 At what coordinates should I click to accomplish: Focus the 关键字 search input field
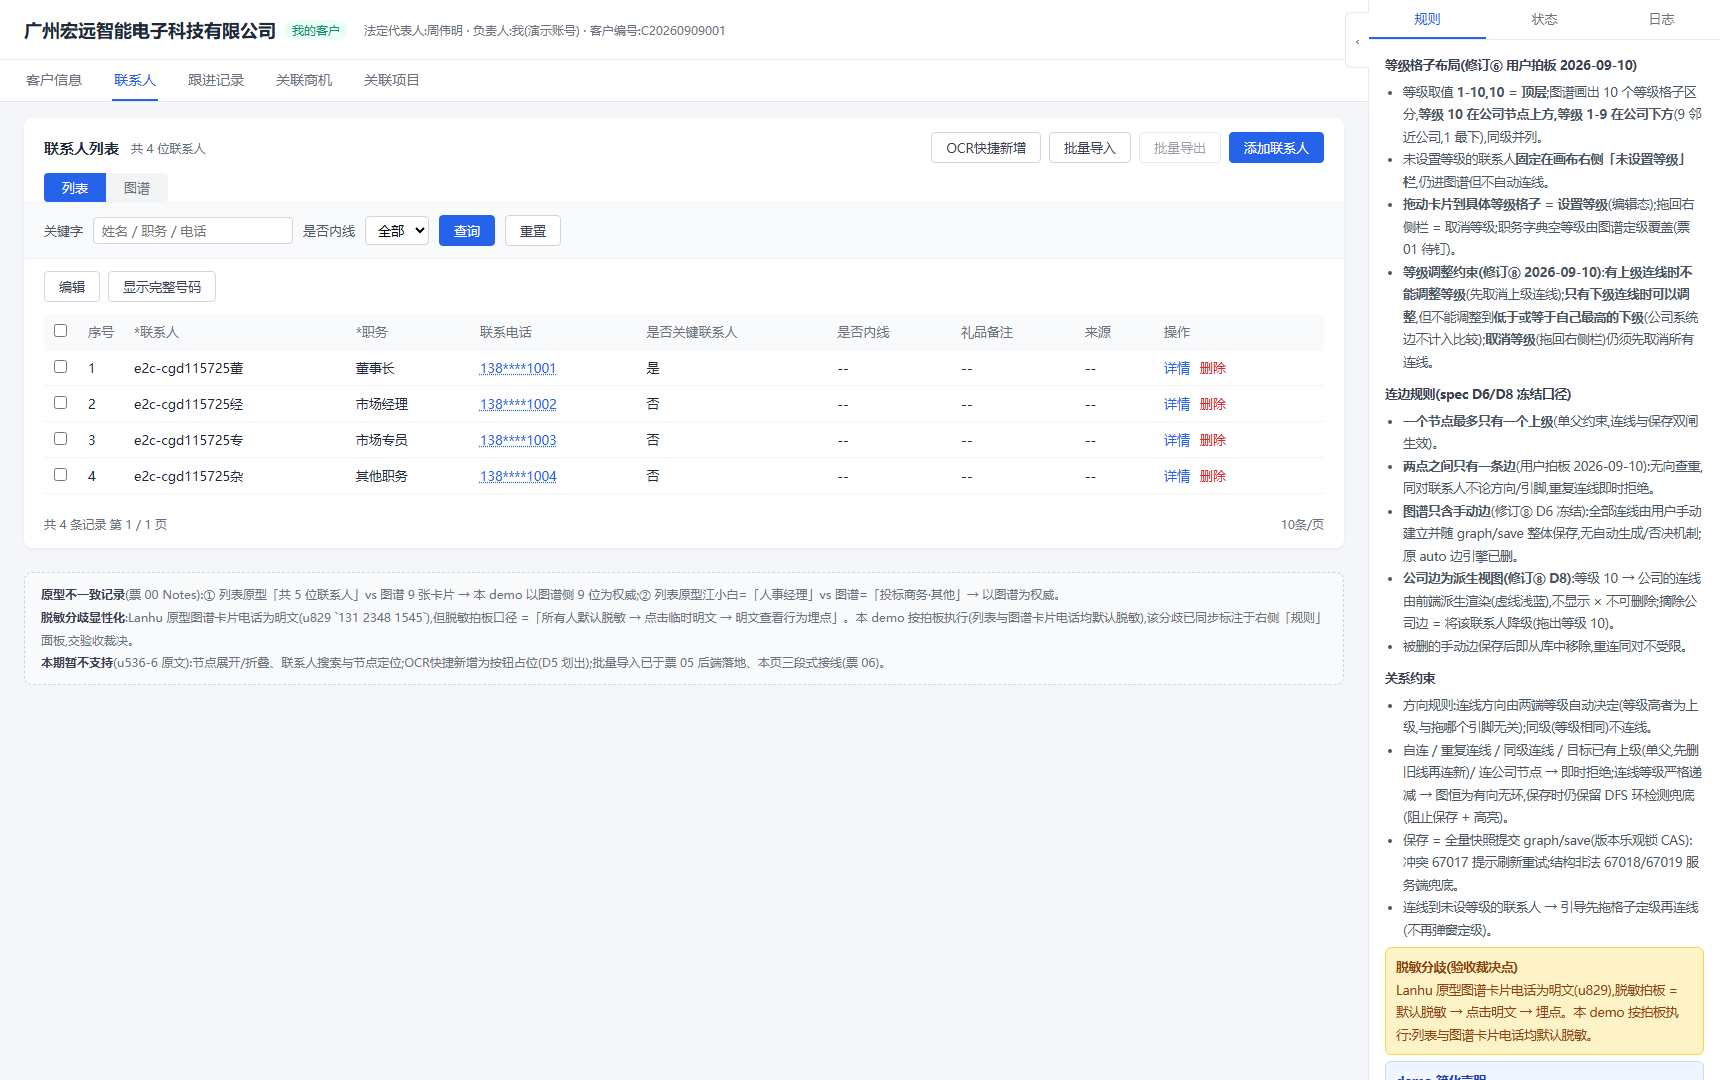point(193,231)
